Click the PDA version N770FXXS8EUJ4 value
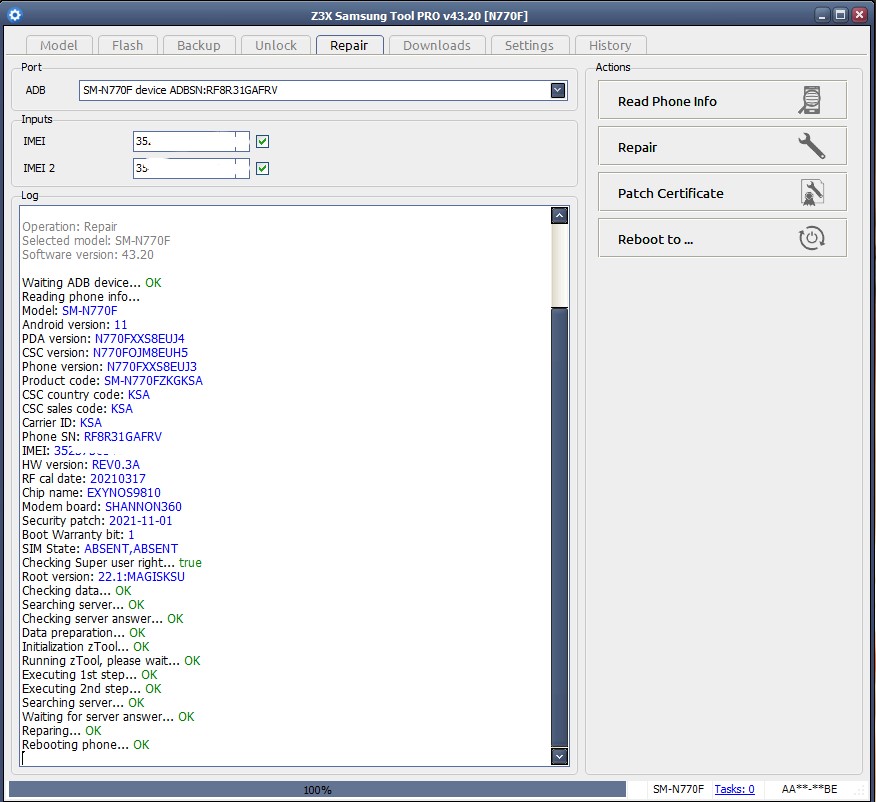The height and width of the screenshot is (802, 876). (140, 338)
